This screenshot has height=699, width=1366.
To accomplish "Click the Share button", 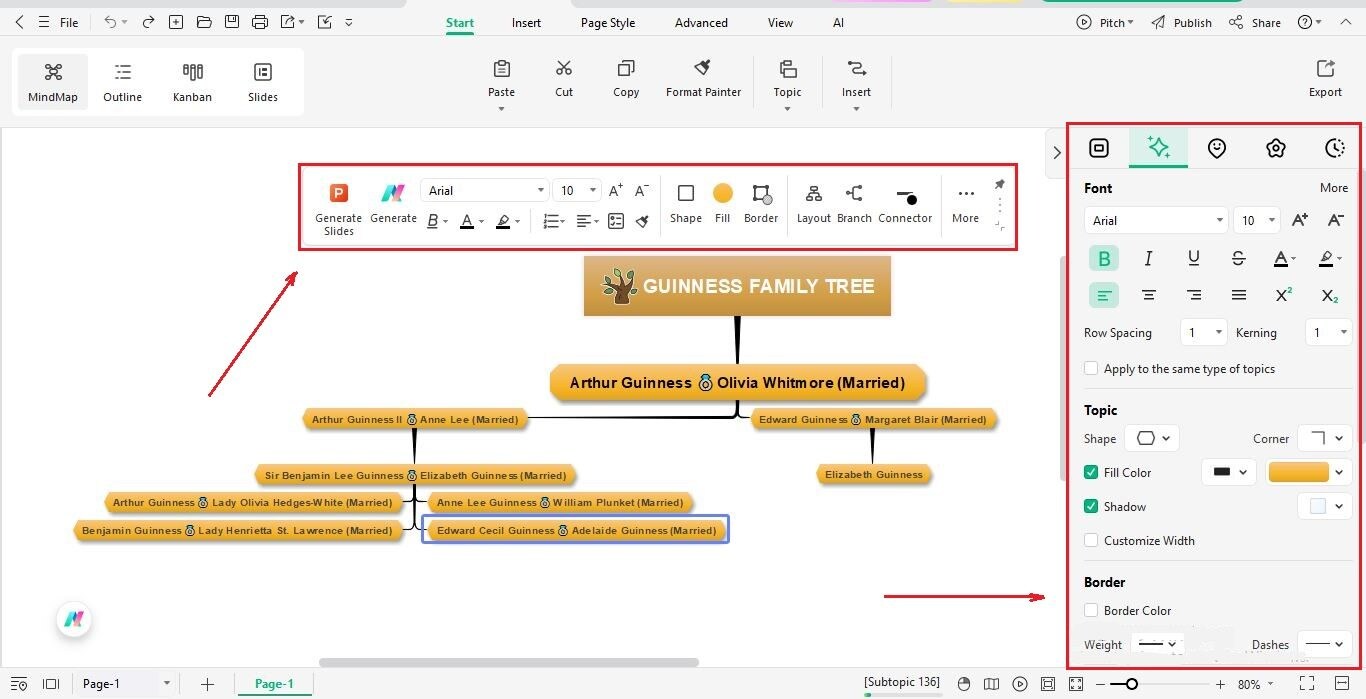I will point(1255,23).
